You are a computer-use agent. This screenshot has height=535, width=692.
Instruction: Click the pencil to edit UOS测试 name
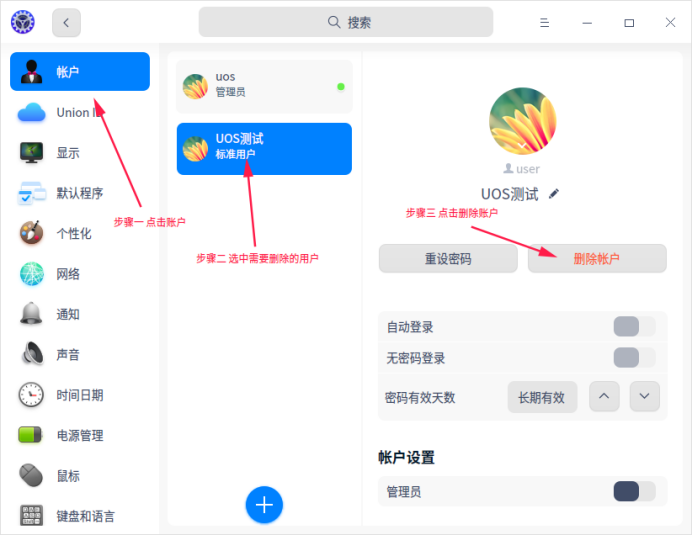tap(554, 193)
